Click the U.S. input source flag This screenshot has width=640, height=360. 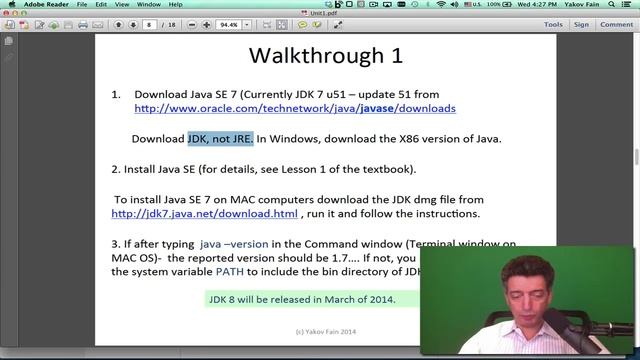[x=473, y=4]
